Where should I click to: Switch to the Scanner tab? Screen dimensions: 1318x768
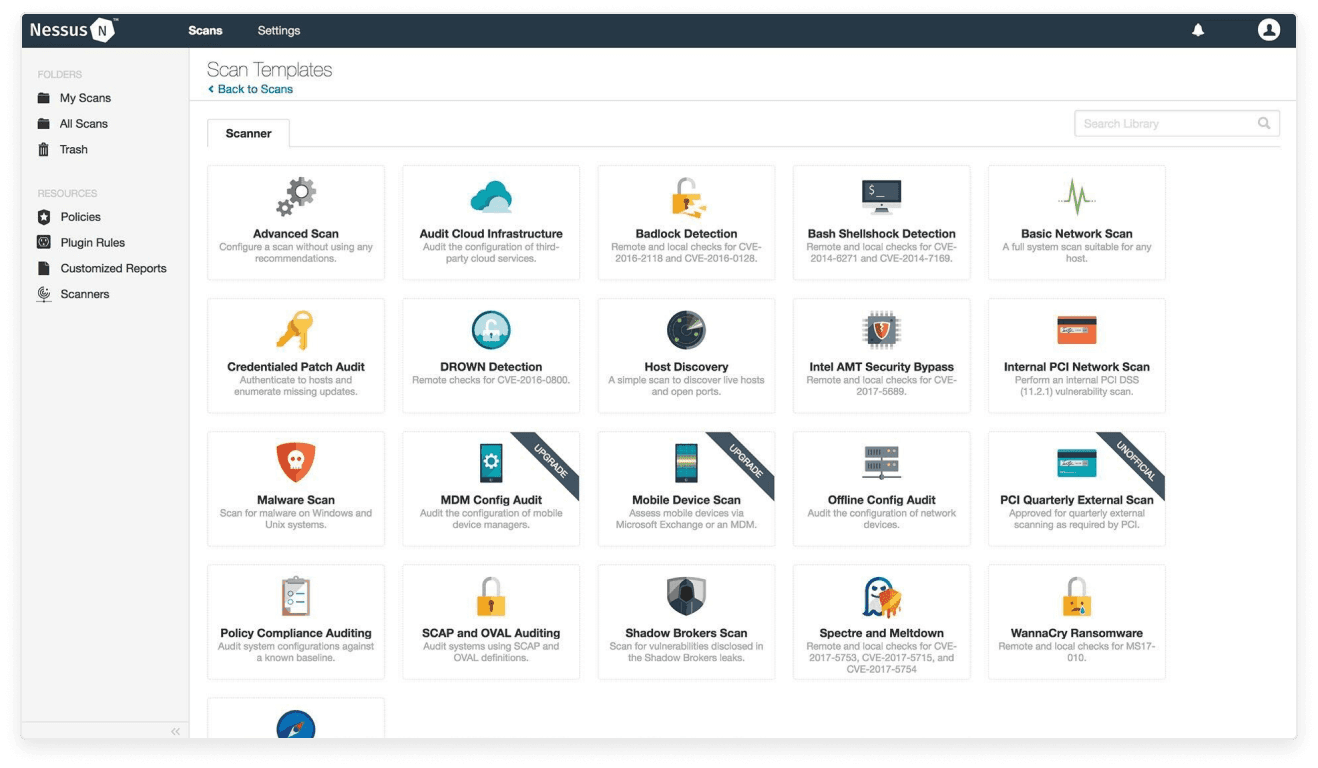[248, 133]
